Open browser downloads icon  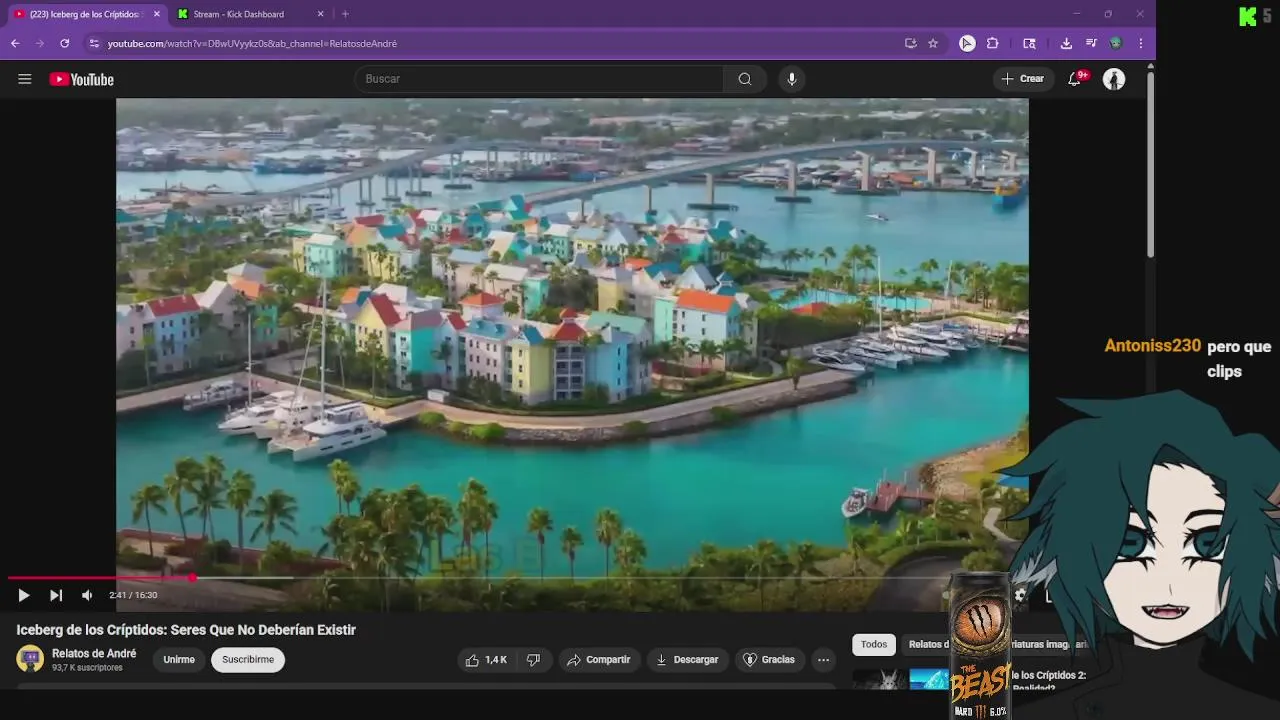point(1066,44)
